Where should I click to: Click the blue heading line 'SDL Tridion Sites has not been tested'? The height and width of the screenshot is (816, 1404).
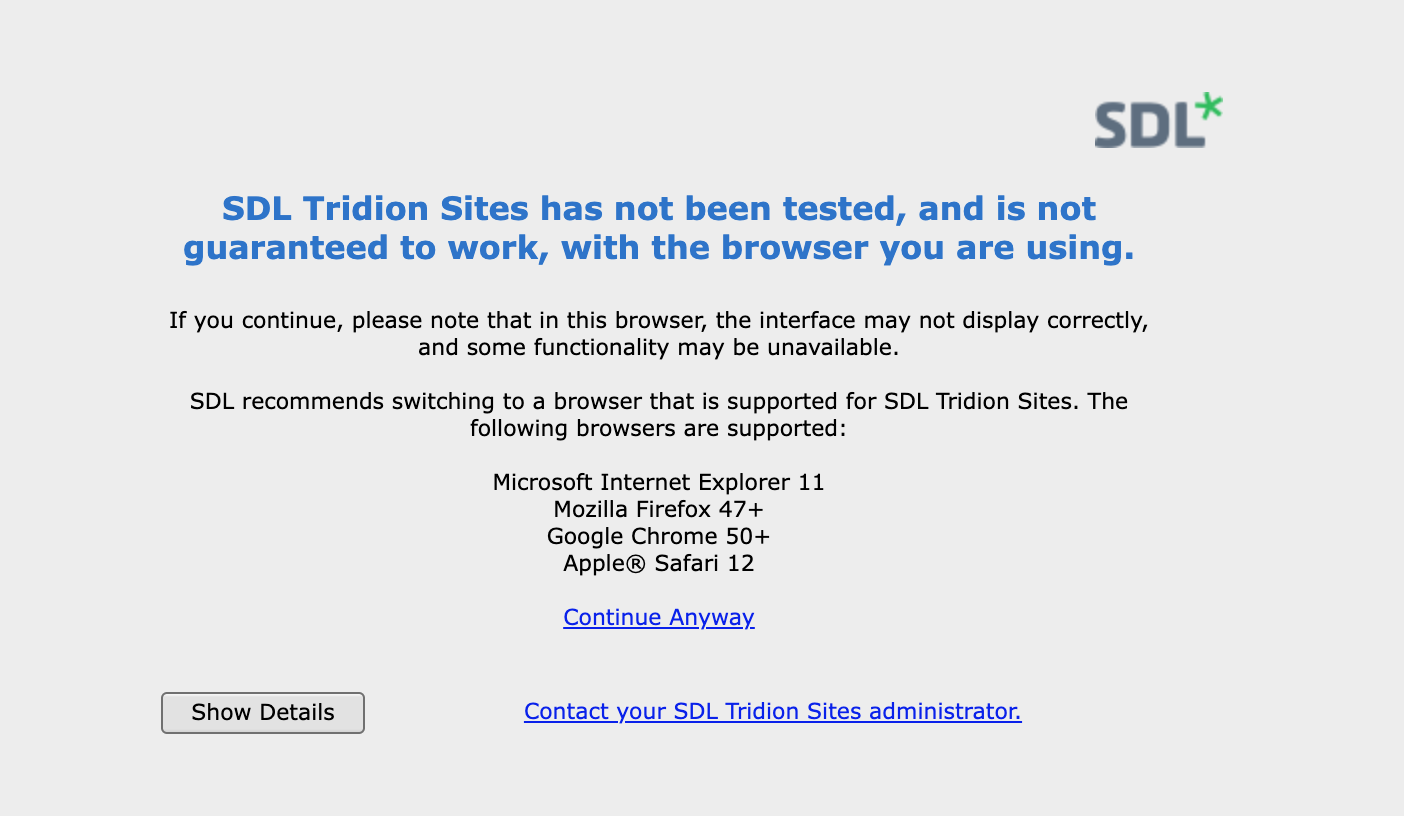click(659, 208)
